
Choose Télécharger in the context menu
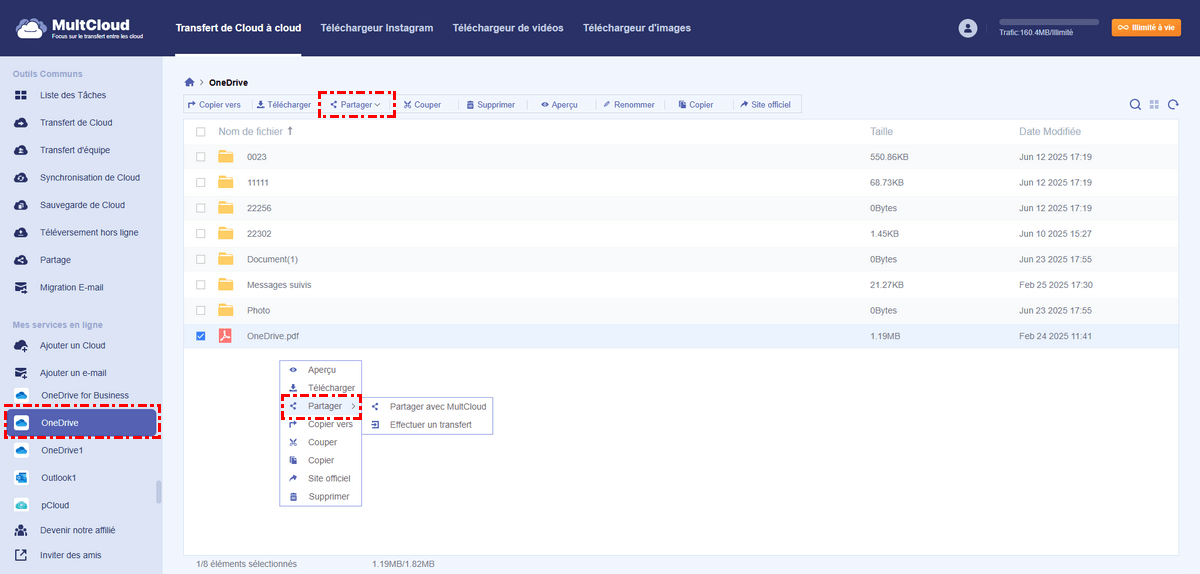tap(321, 388)
